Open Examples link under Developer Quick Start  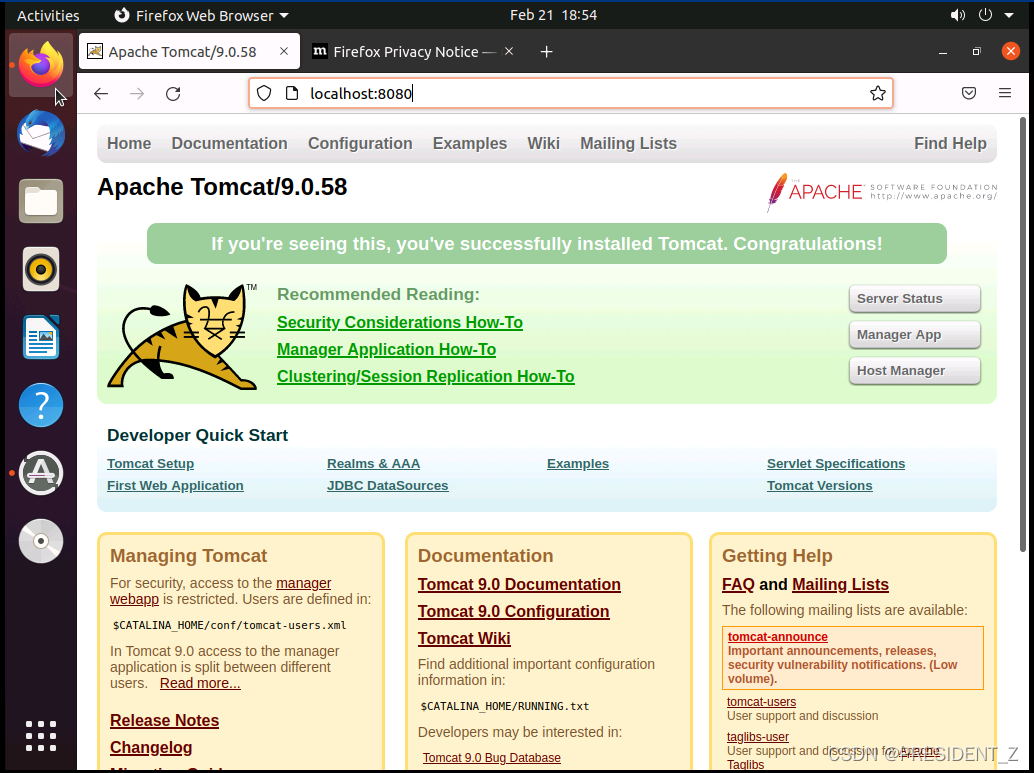(578, 464)
